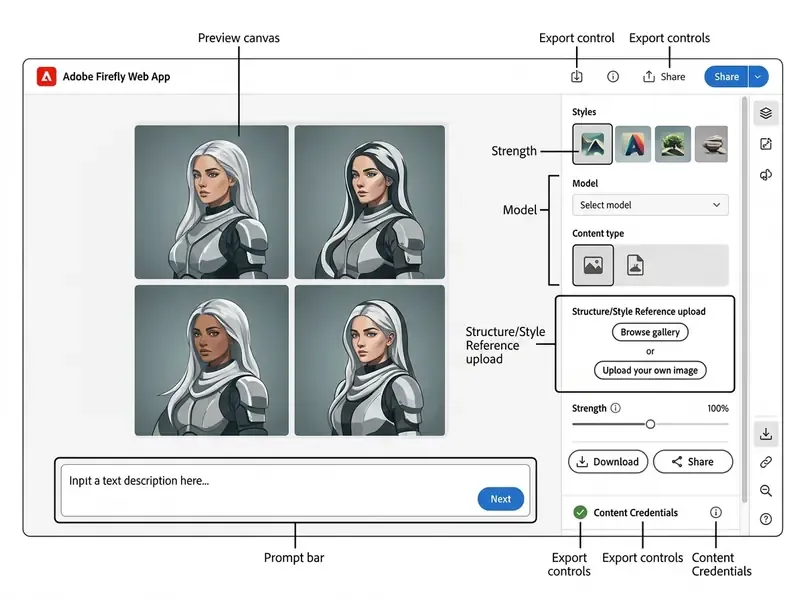
Task: Choose the art document content type icon
Action: [635, 265]
